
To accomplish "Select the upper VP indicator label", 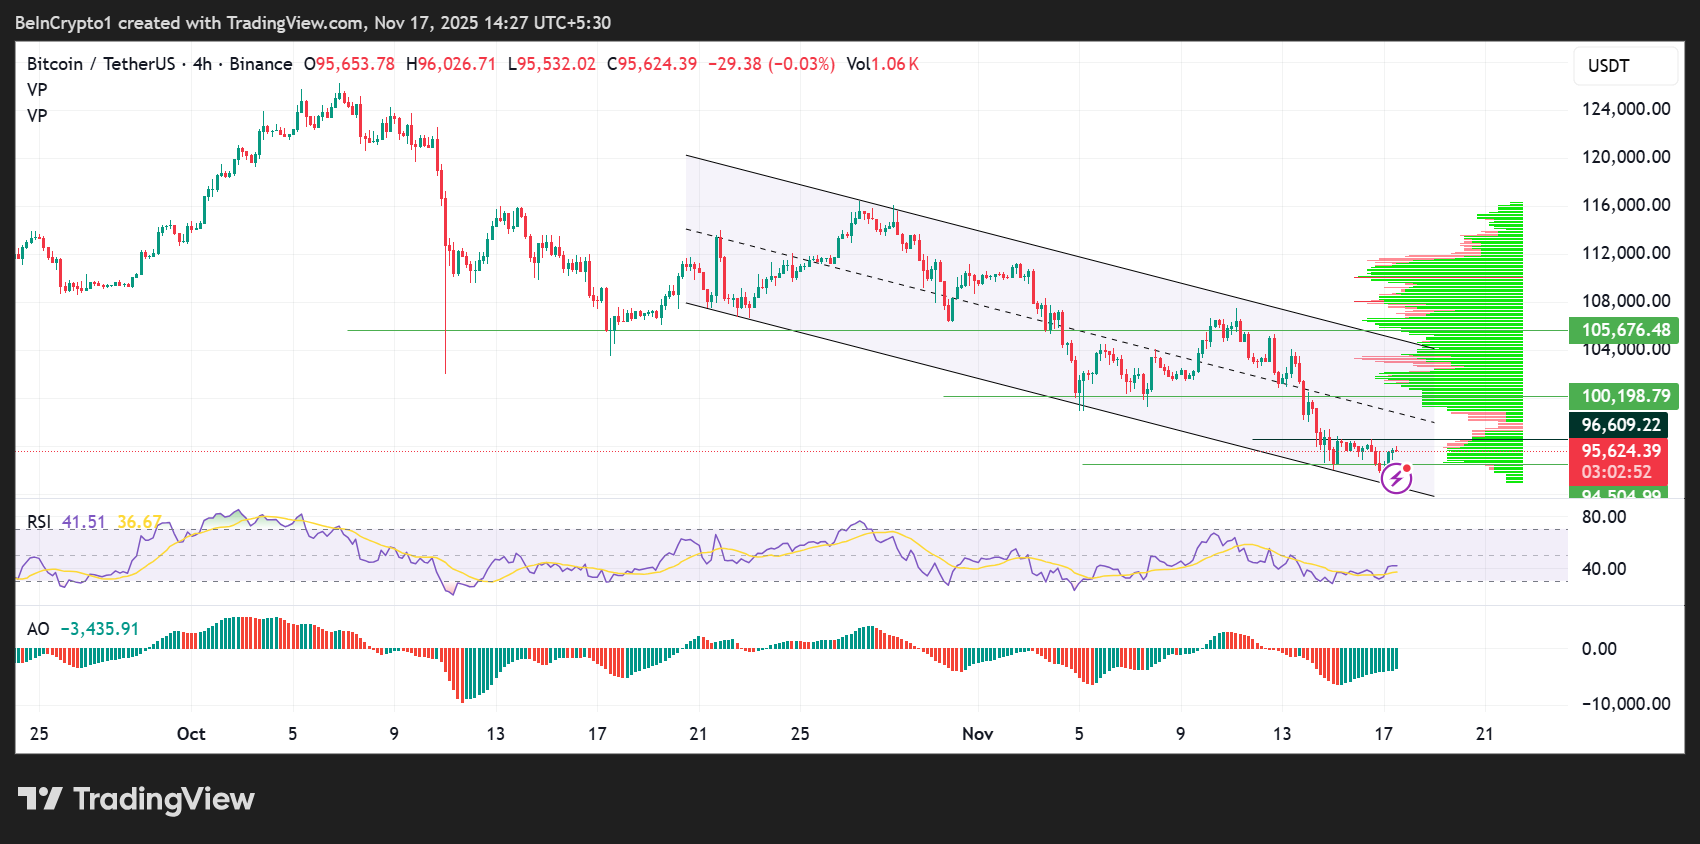I will (x=37, y=90).
